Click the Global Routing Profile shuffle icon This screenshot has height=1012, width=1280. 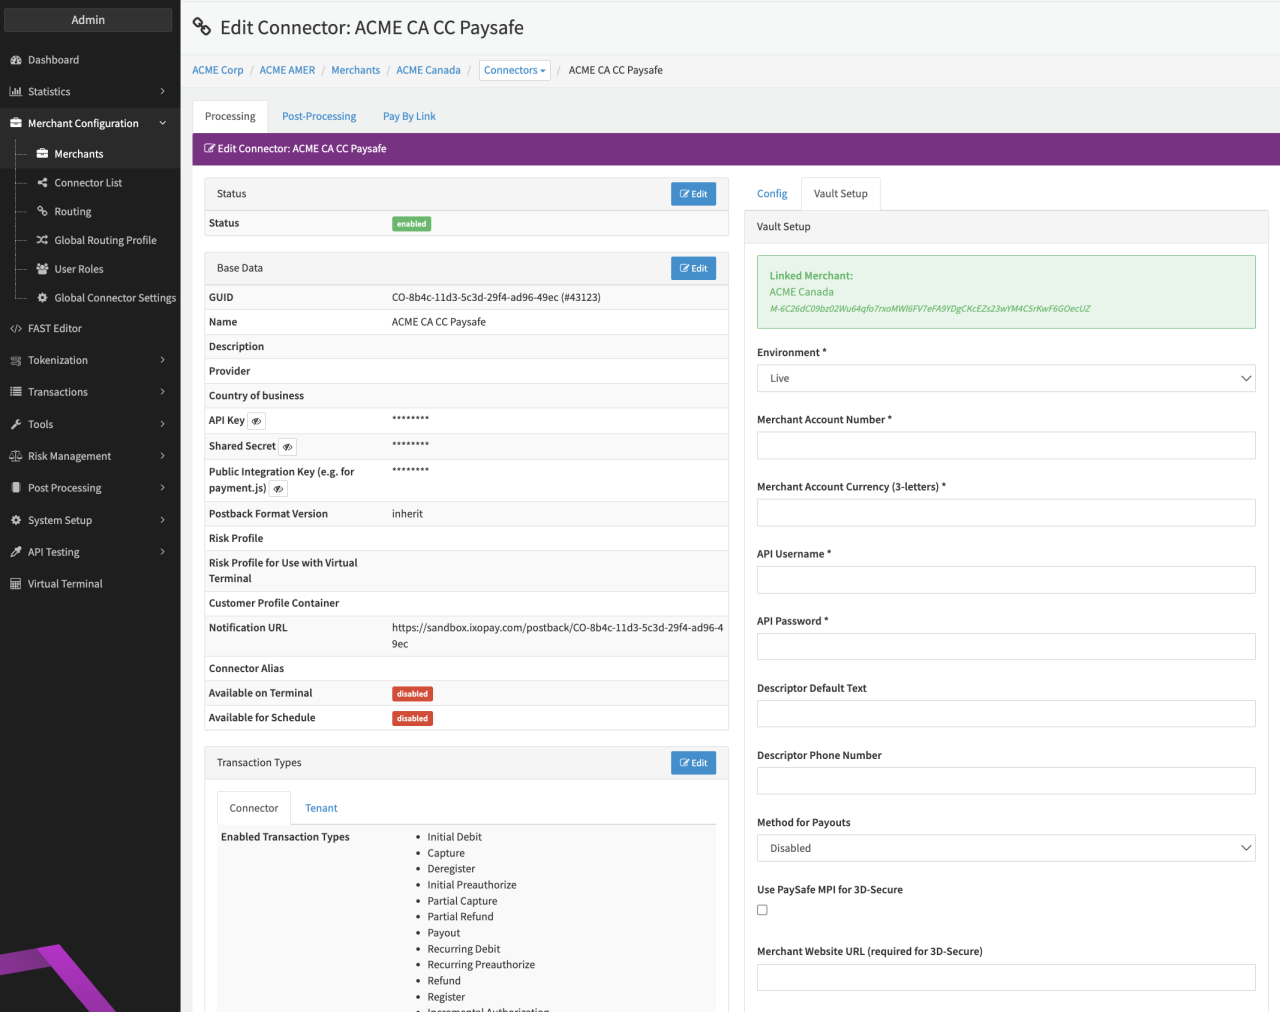click(x=43, y=240)
